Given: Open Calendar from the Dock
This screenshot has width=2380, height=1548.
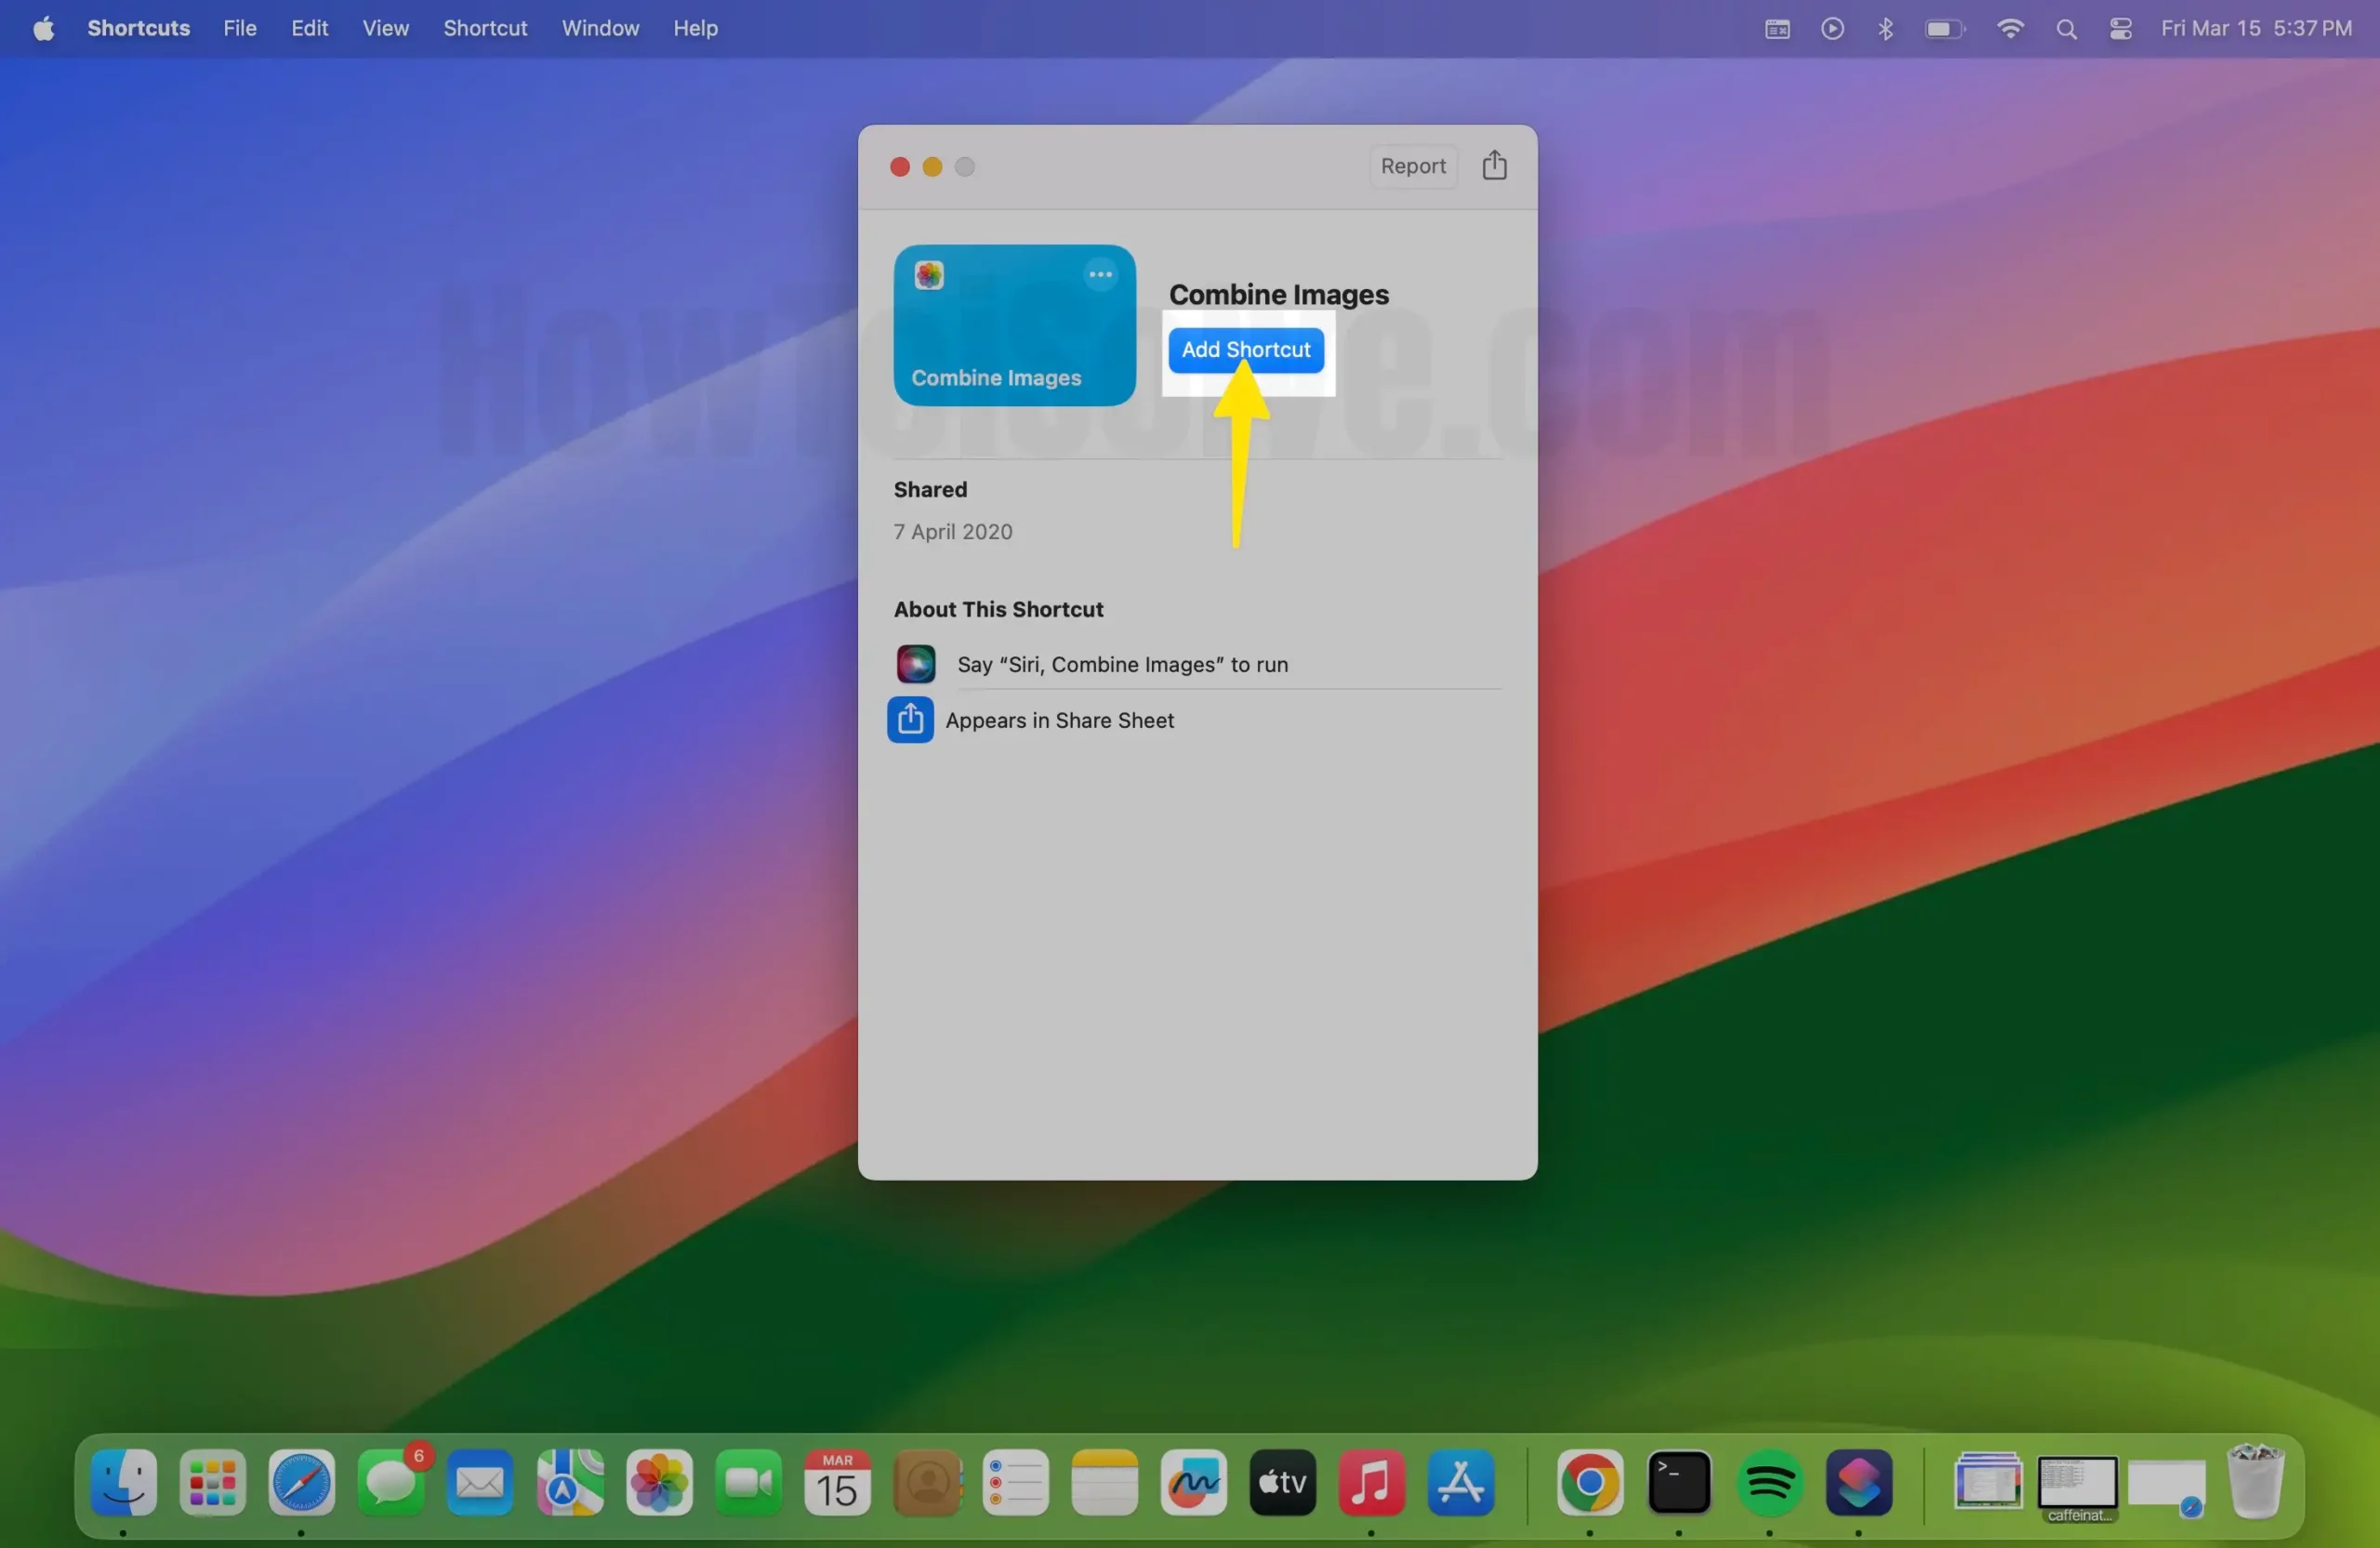Looking at the screenshot, I should pos(837,1481).
